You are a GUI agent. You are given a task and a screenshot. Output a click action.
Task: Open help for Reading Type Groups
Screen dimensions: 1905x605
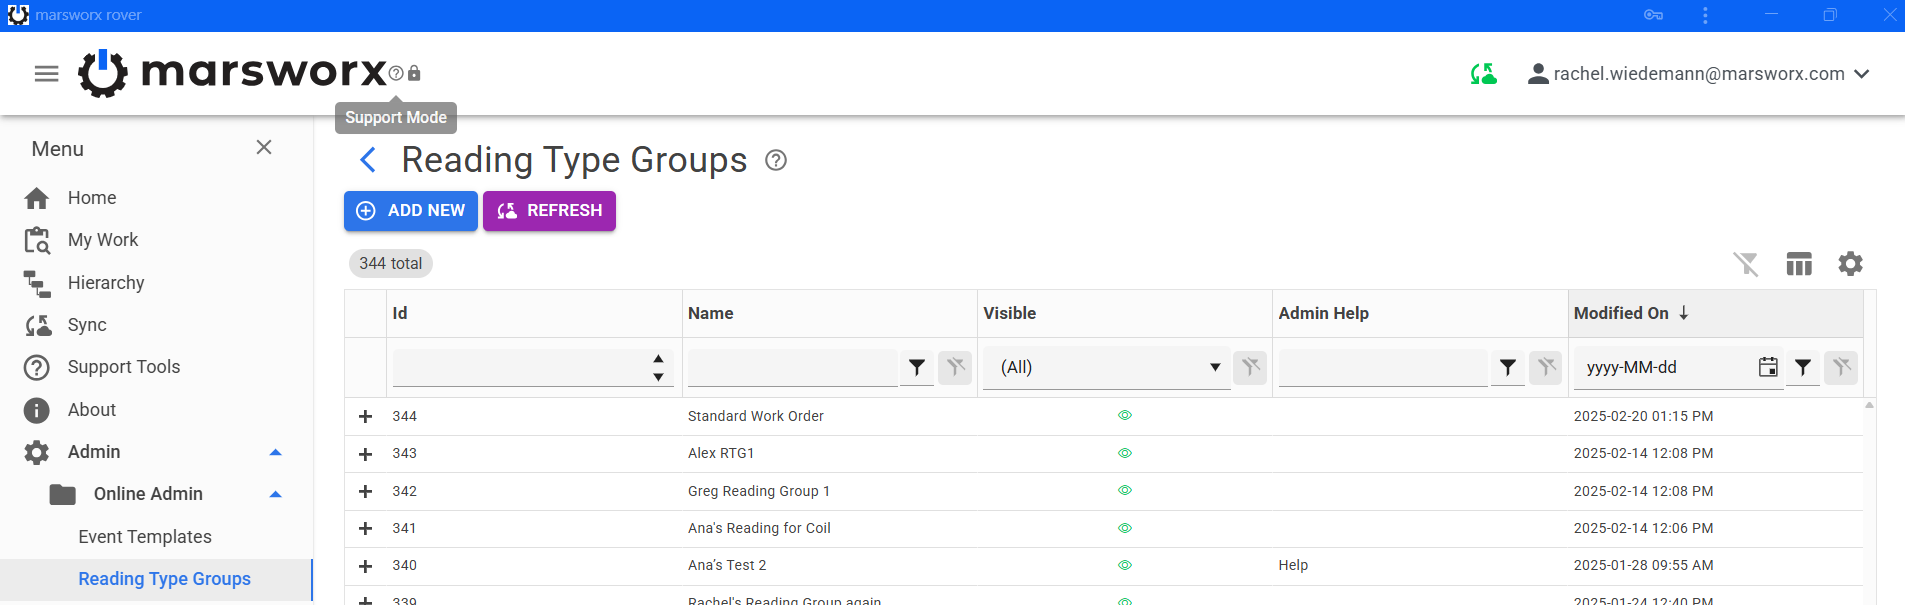(x=776, y=160)
